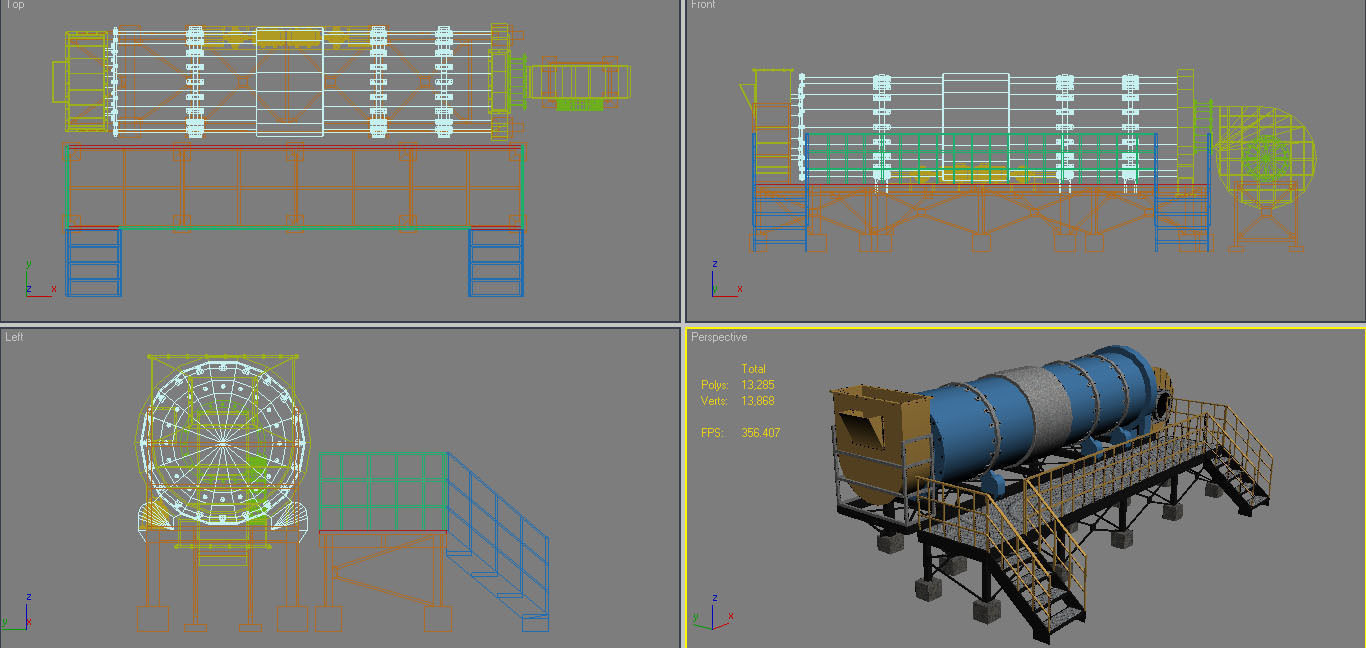Click the 'Verts: 13,868' statistic text
Viewport: 1366px width, 648px height.
click(738, 401)
